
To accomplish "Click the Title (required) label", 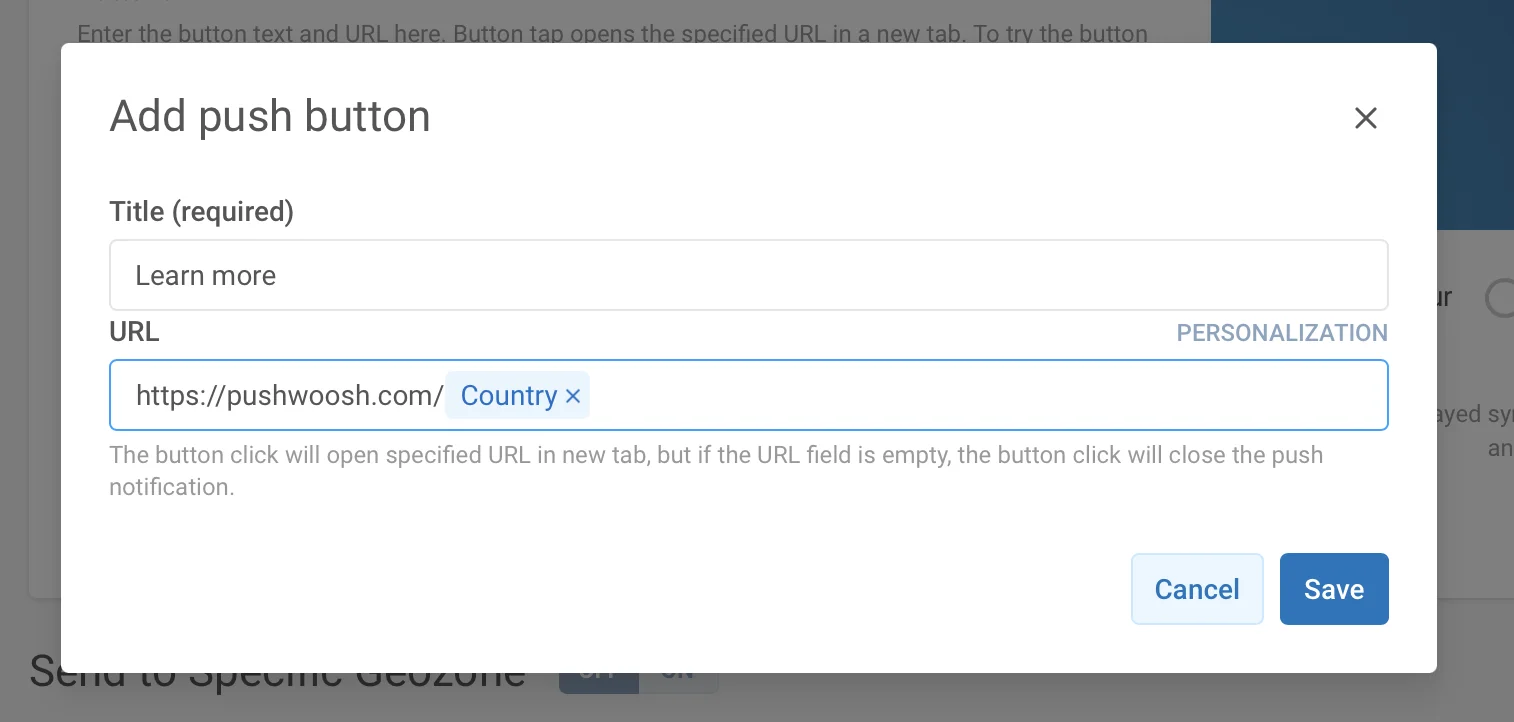I will pos(201,211).
